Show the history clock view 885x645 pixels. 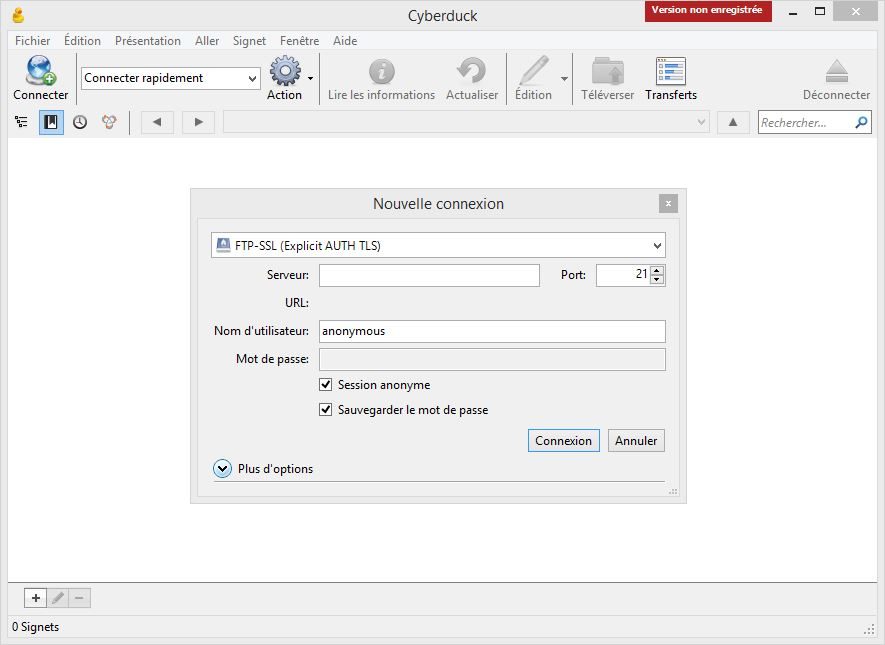[80, 122]
